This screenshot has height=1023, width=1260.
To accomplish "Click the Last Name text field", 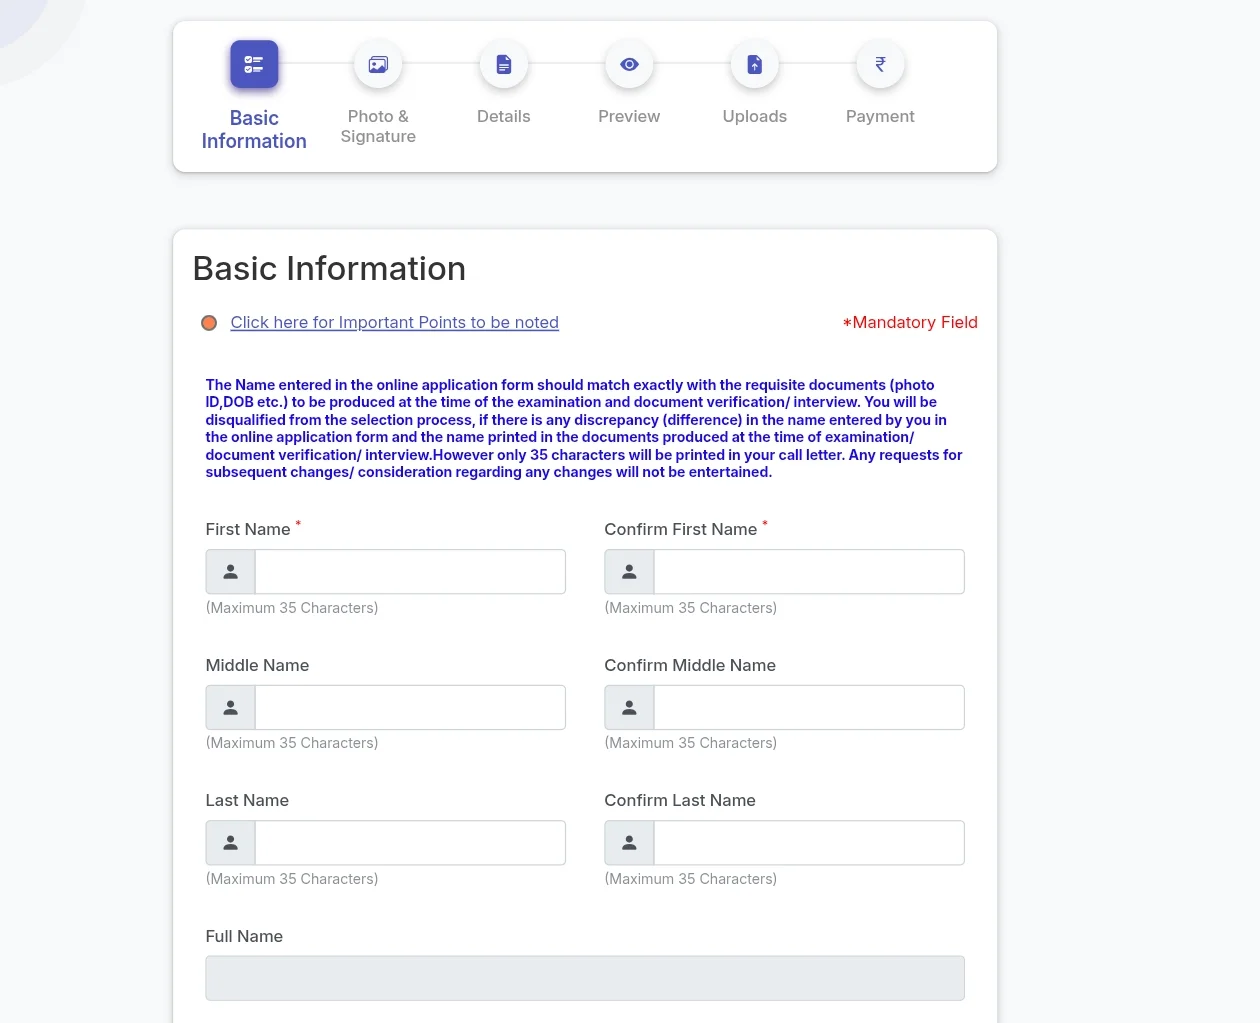I will (410, 843).
